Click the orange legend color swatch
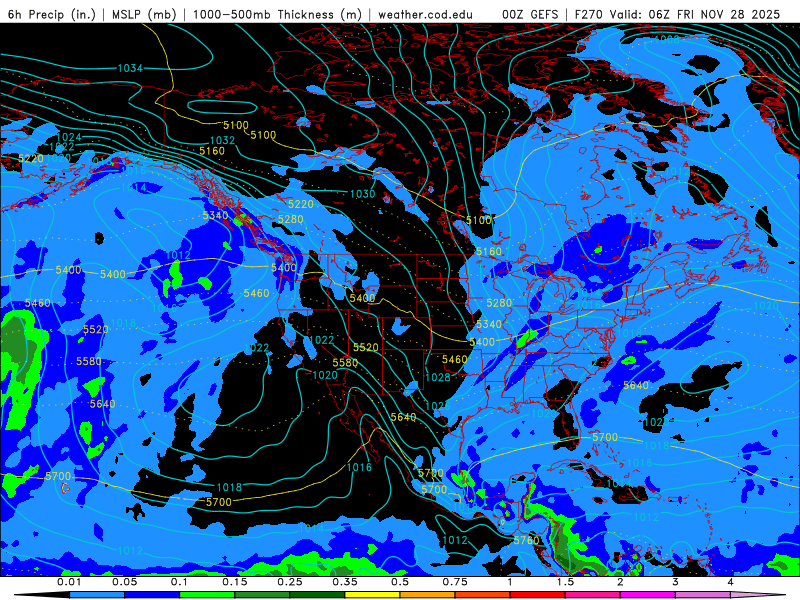This screenshot has width=800, height=600. (428, 595)
